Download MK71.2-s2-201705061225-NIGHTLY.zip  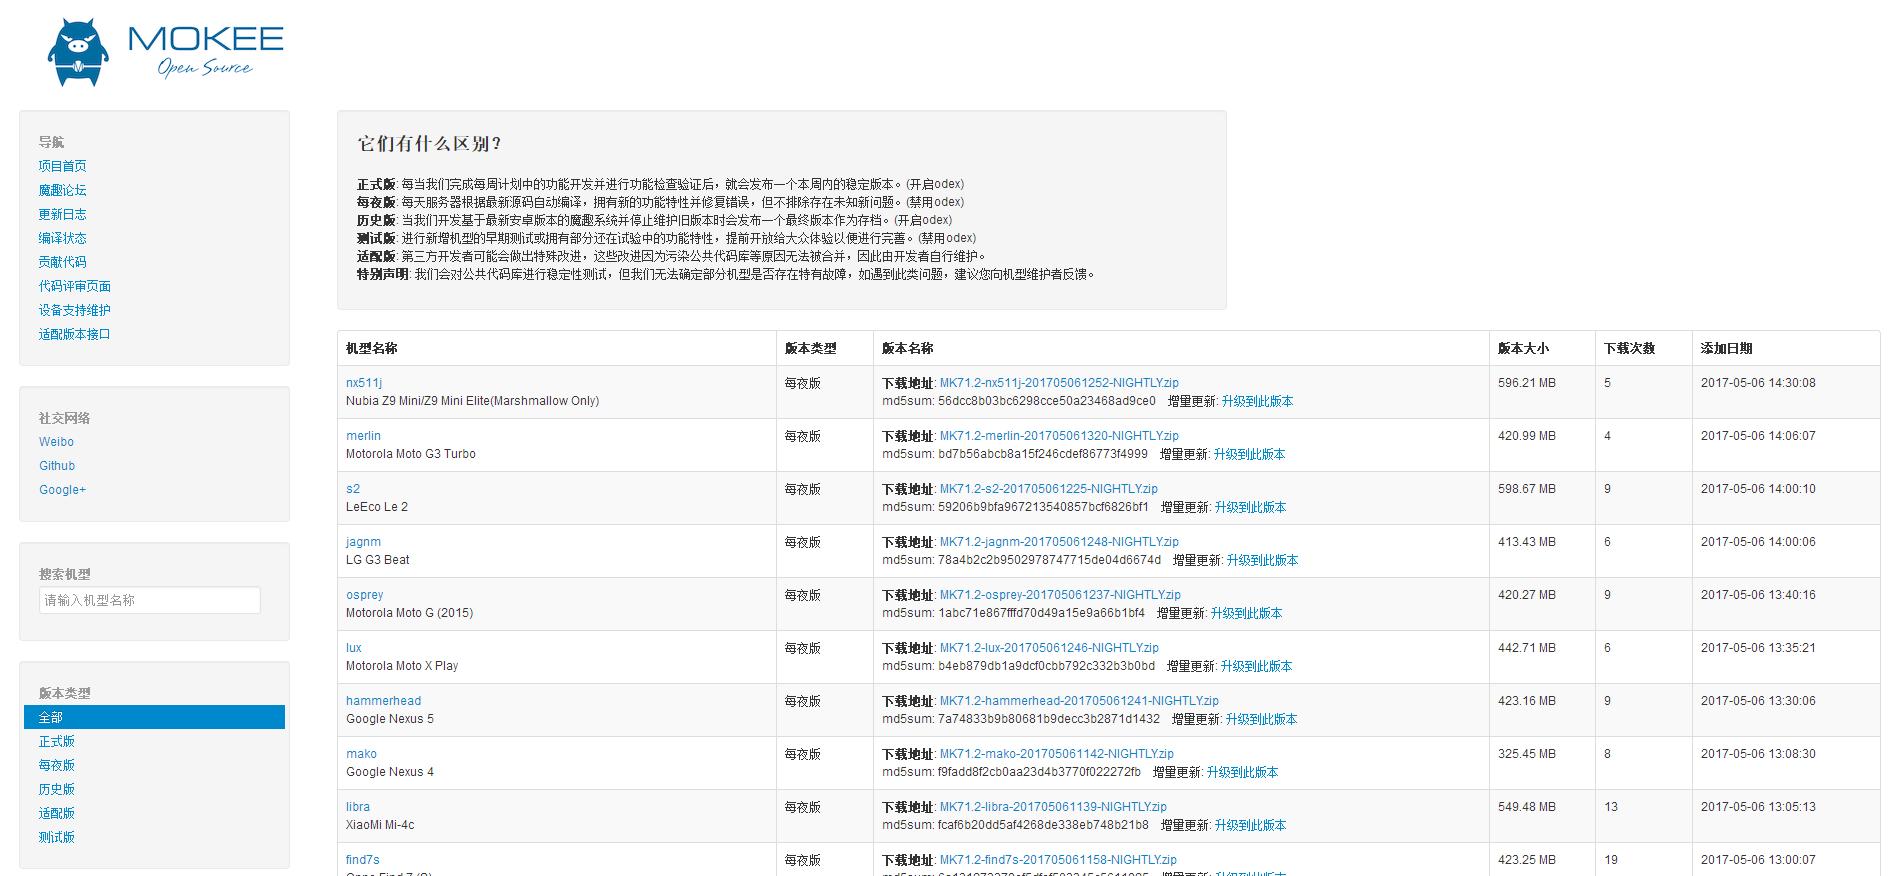point(1049,489)
